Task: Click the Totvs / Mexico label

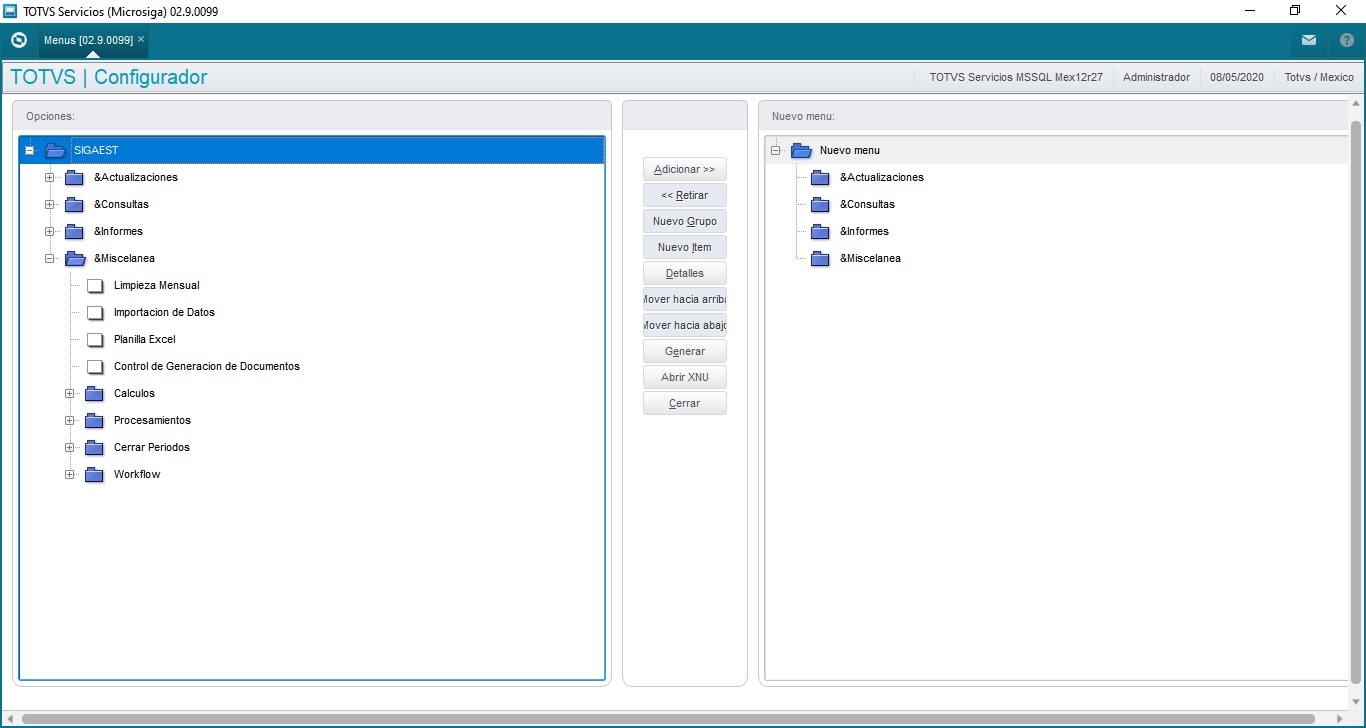Action: (1319, 77)
